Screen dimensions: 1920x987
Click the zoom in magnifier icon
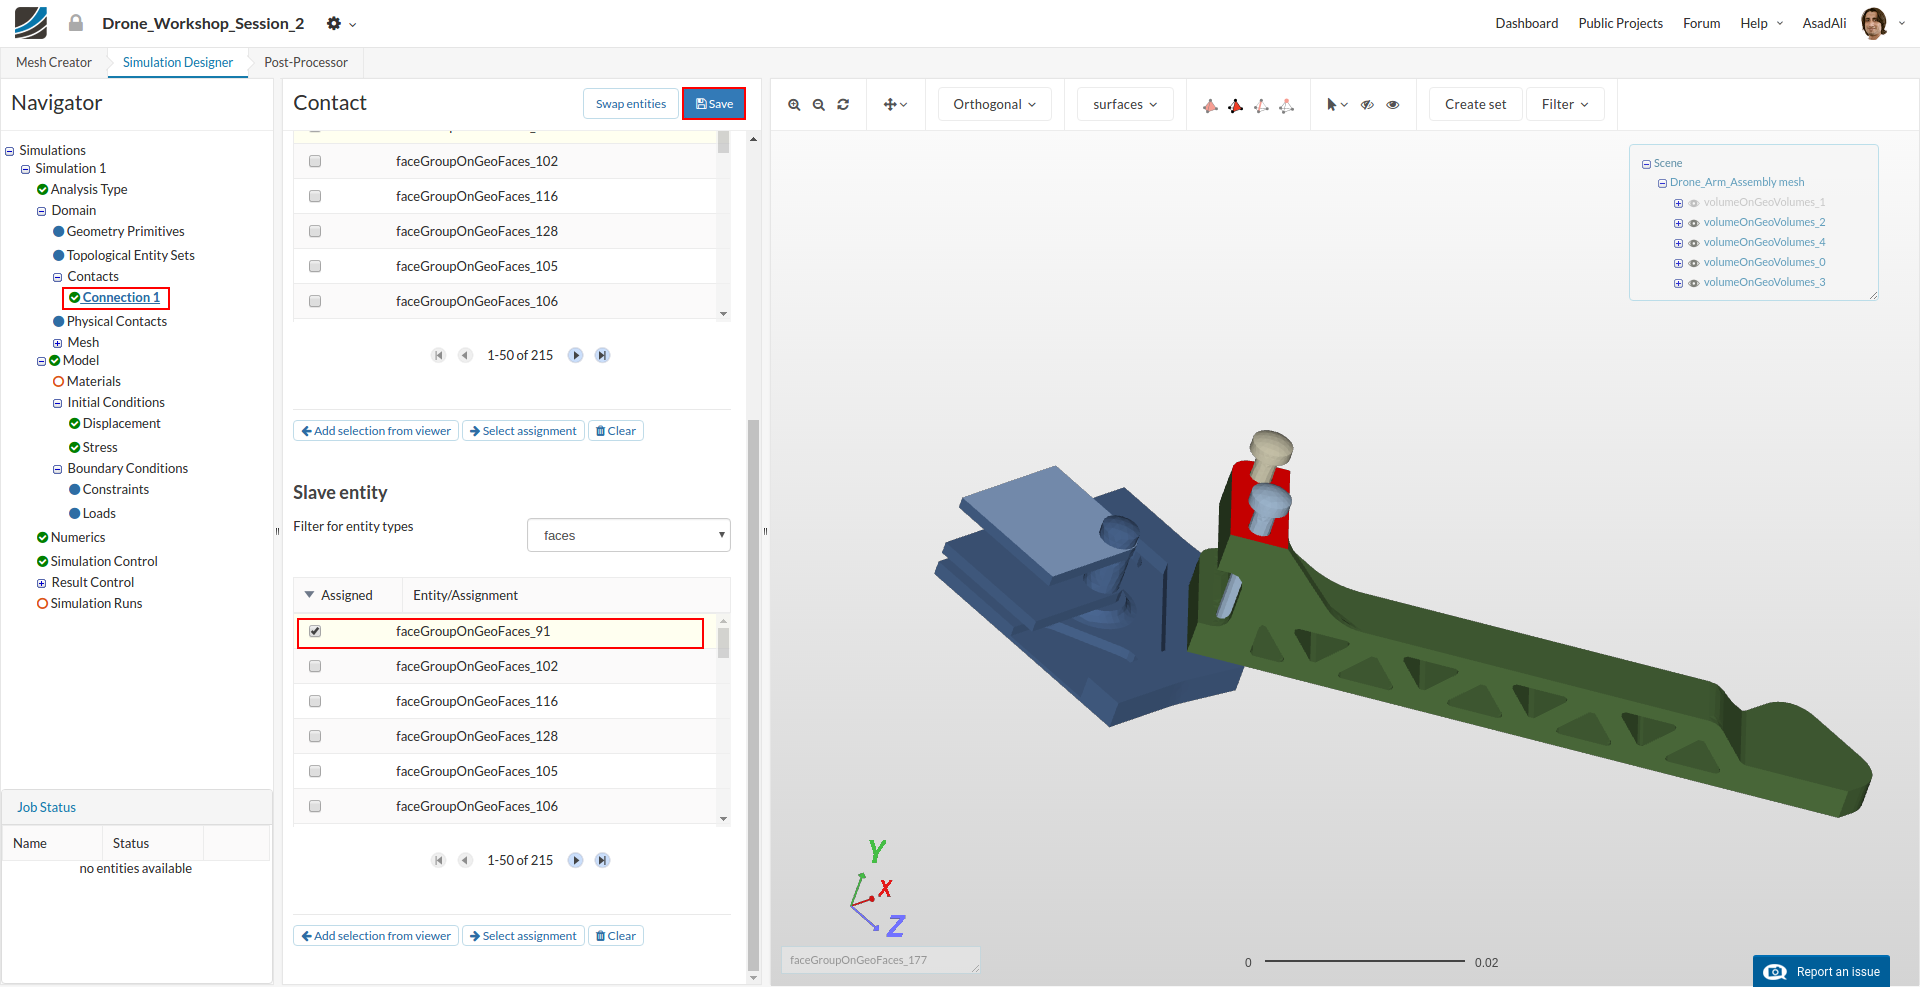(x=794, y=105)
